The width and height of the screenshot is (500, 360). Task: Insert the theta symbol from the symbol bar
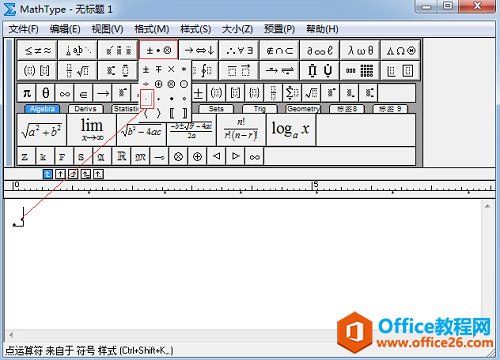click(x=46, y=93)
